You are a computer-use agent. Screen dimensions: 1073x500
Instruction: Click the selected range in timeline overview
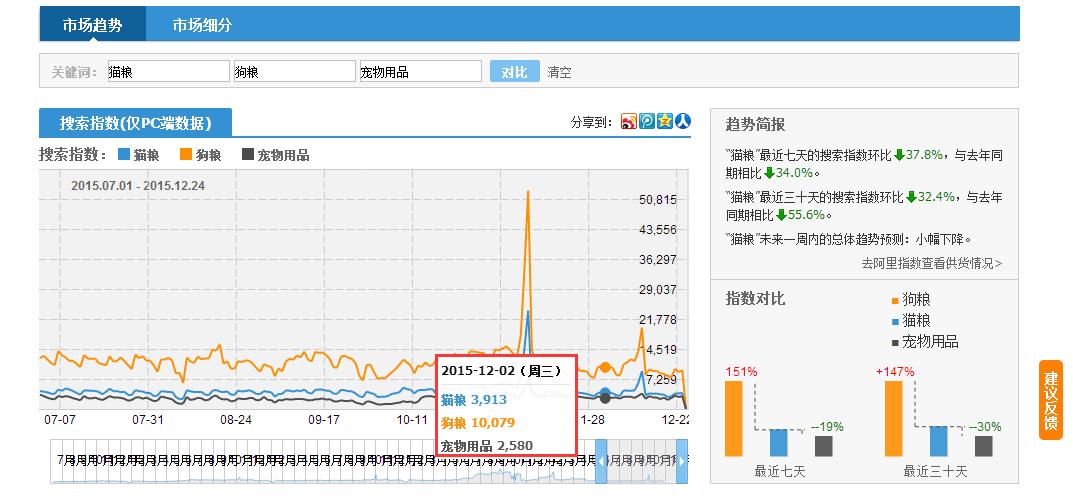[641, 461]
